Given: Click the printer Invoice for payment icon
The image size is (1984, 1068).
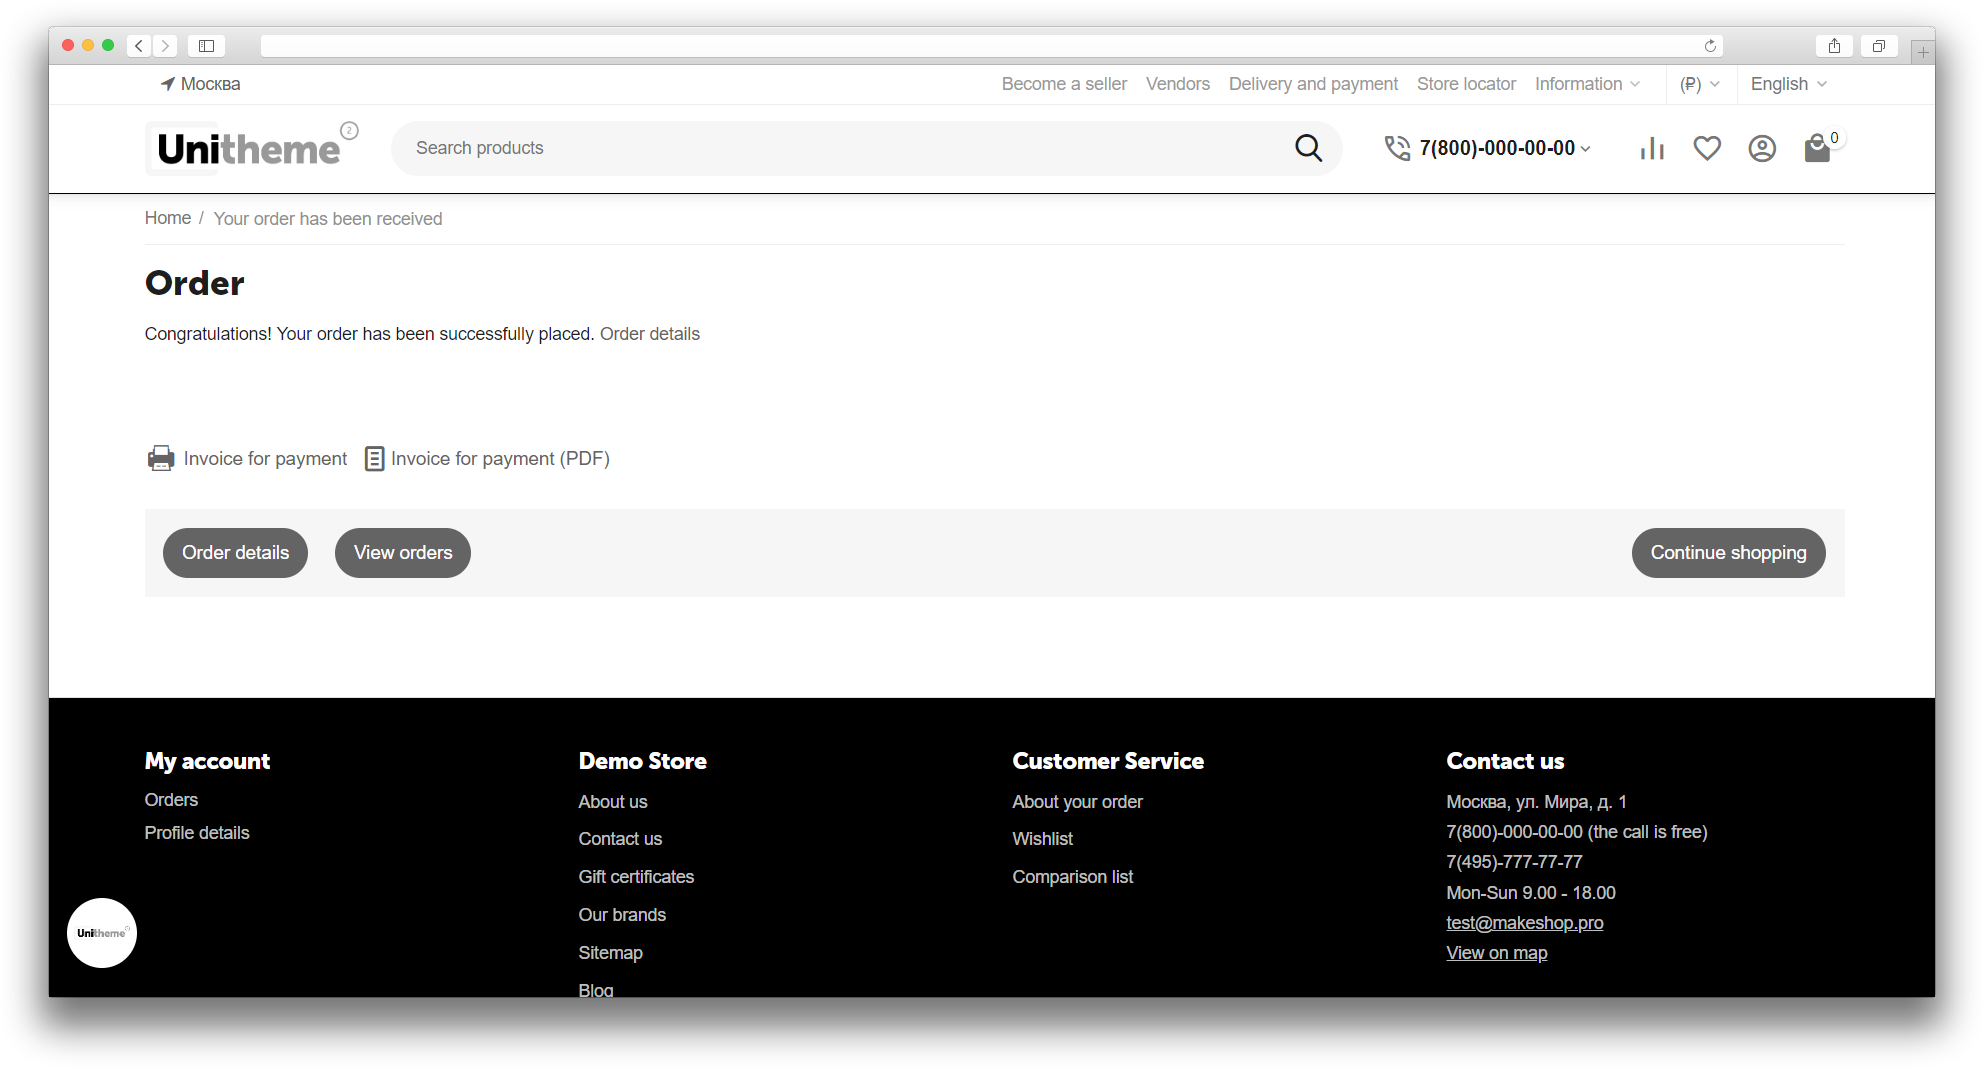Looking at the screenshot, I should [x=161, y=459].
